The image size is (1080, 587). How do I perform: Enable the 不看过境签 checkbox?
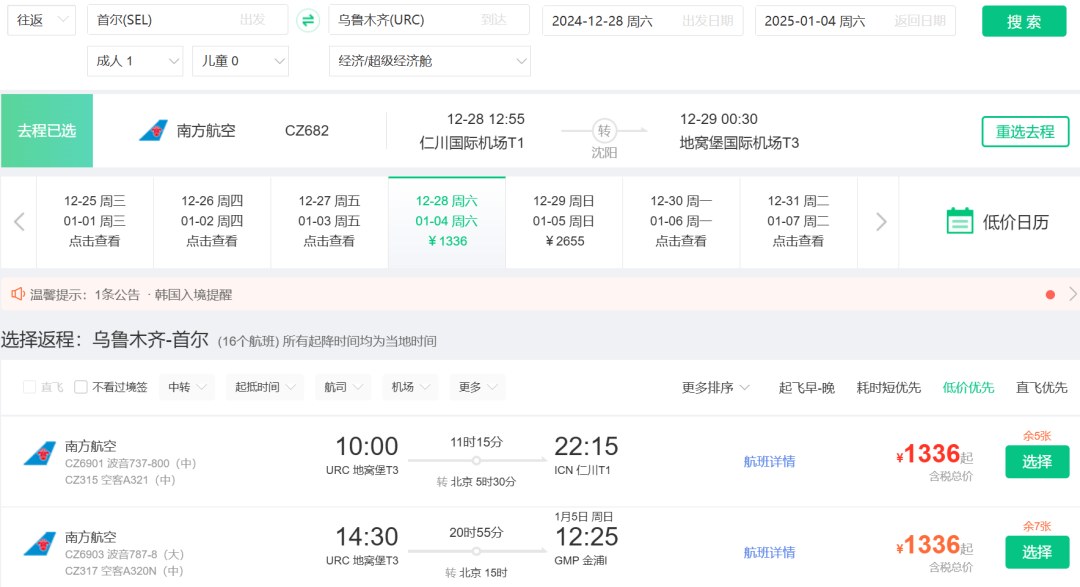[x=81, y=387]
